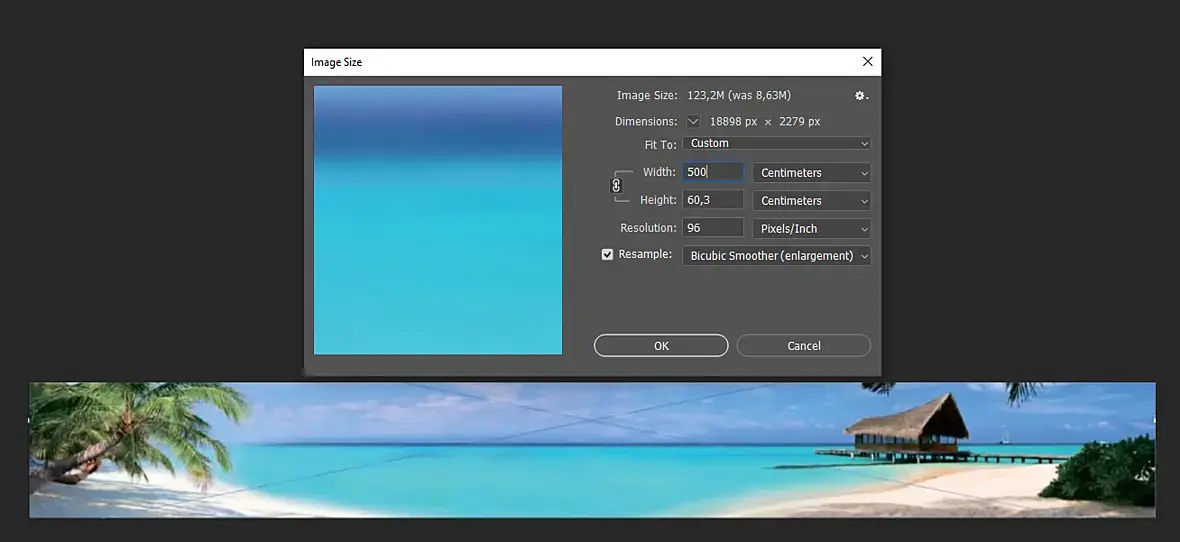Click the Resolution field showing 96
This screenshot has width=1180, height=542.
point(713,228)
